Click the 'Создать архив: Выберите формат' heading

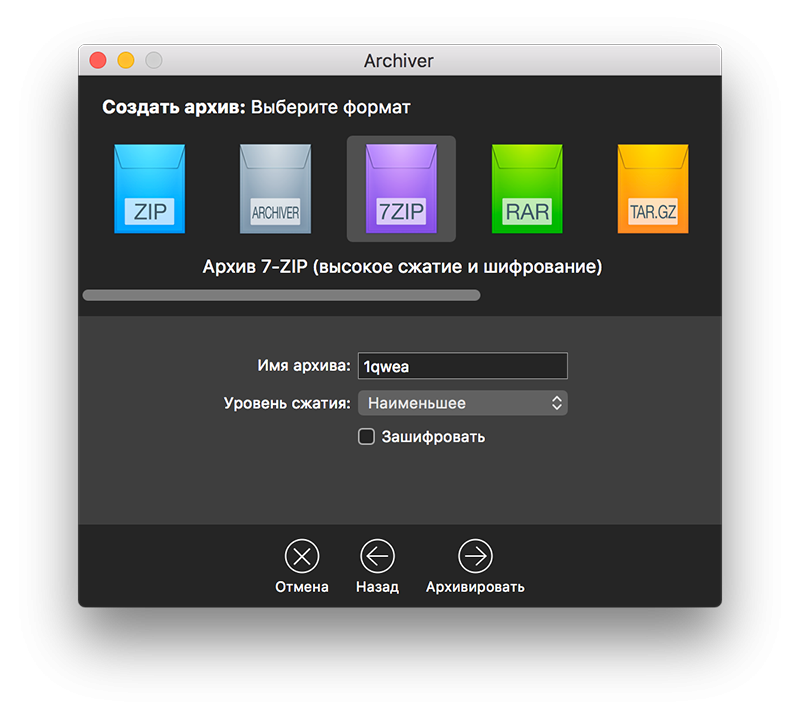[x=256, y=107]
